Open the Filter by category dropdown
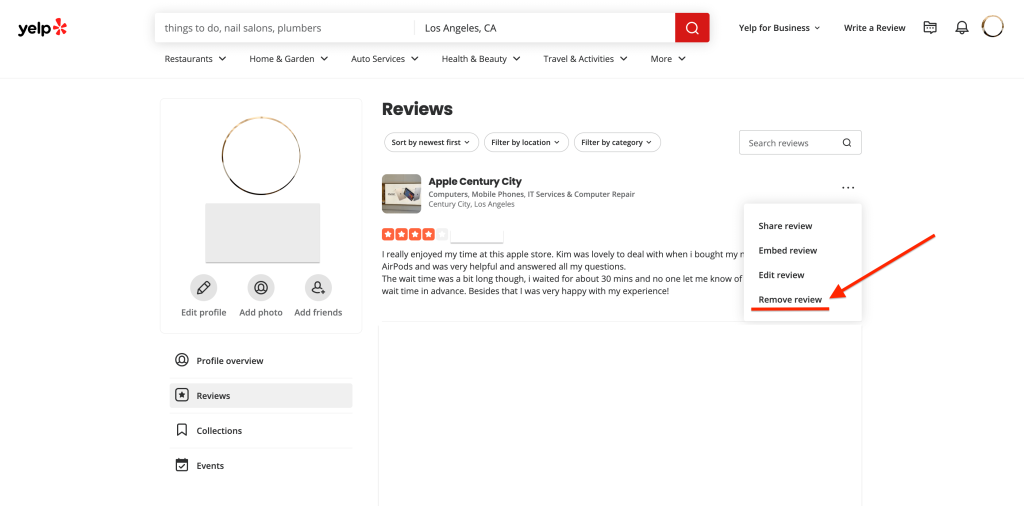The image size is (1024, 506). (x=616, y=143)
